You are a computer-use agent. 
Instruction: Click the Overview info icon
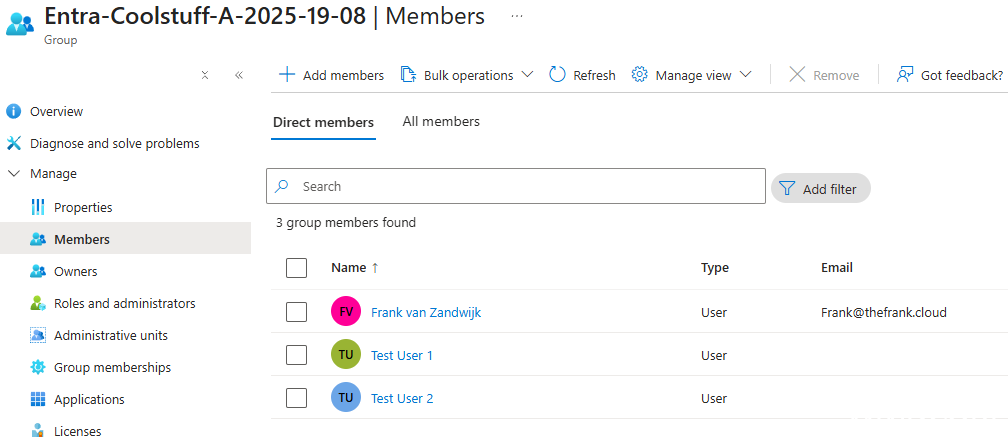click(14, 111)
